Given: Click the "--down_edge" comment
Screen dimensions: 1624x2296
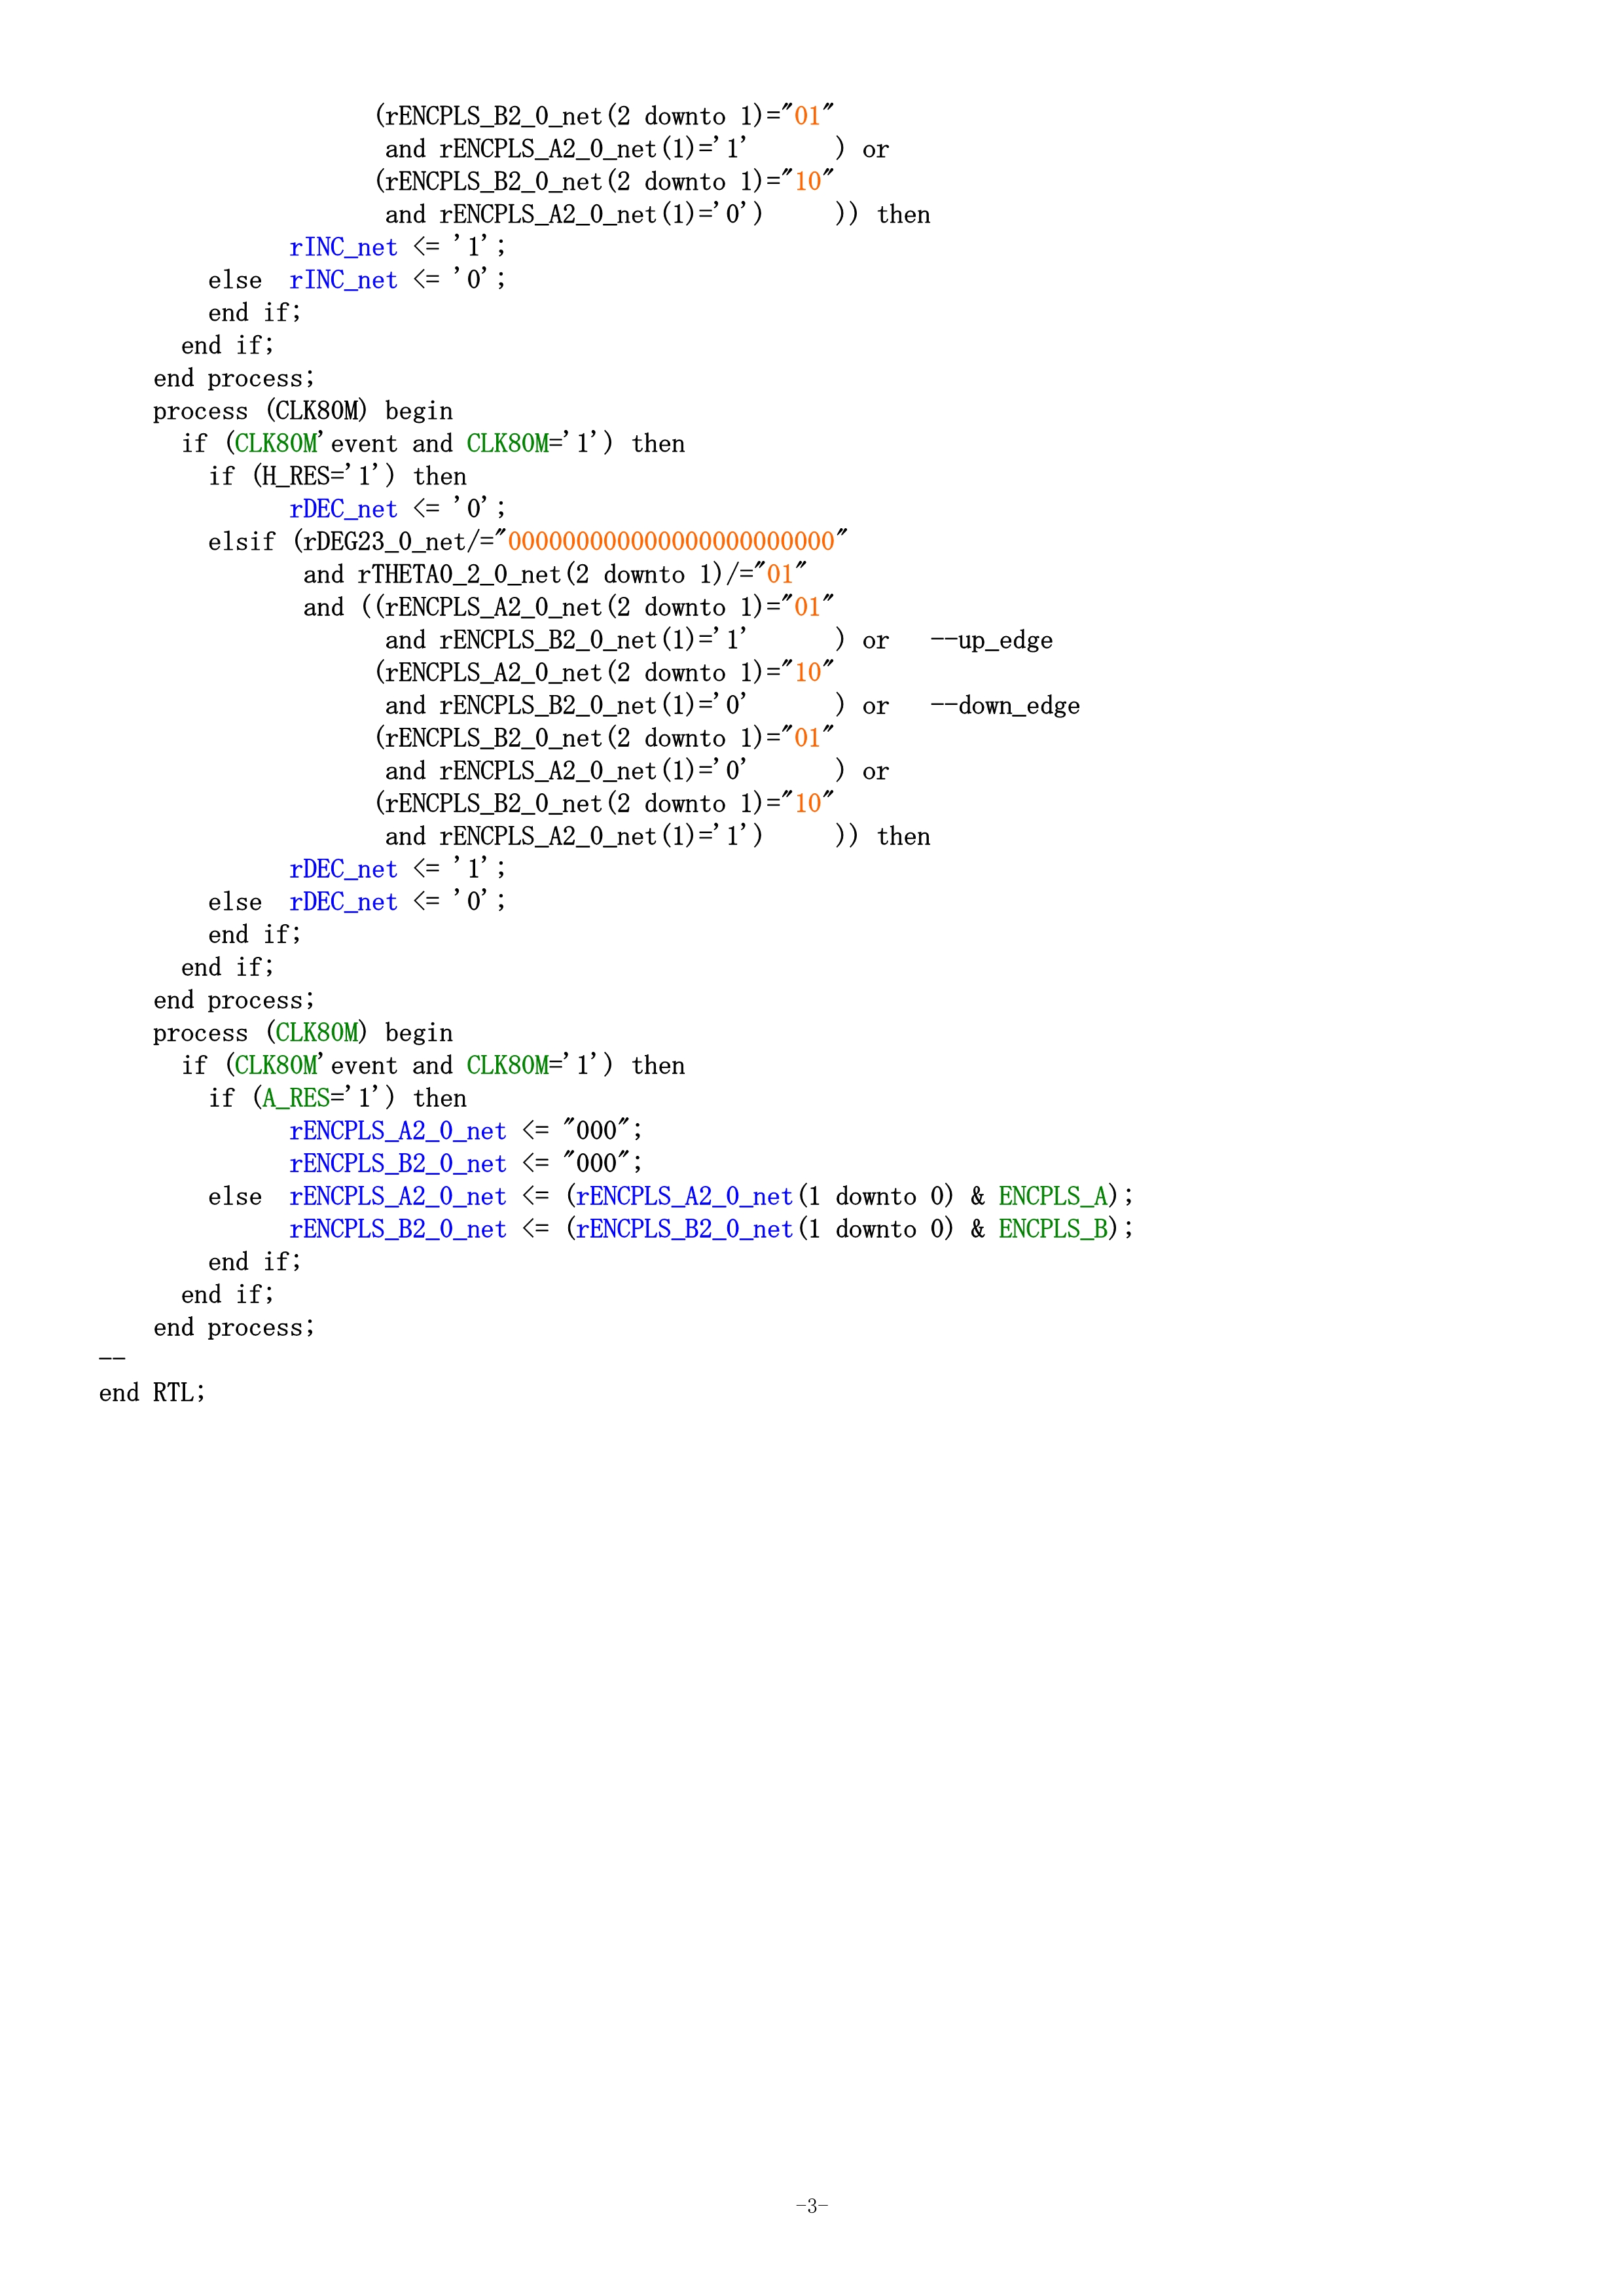Looking at the screenshot, I should tap(1005, 706).
